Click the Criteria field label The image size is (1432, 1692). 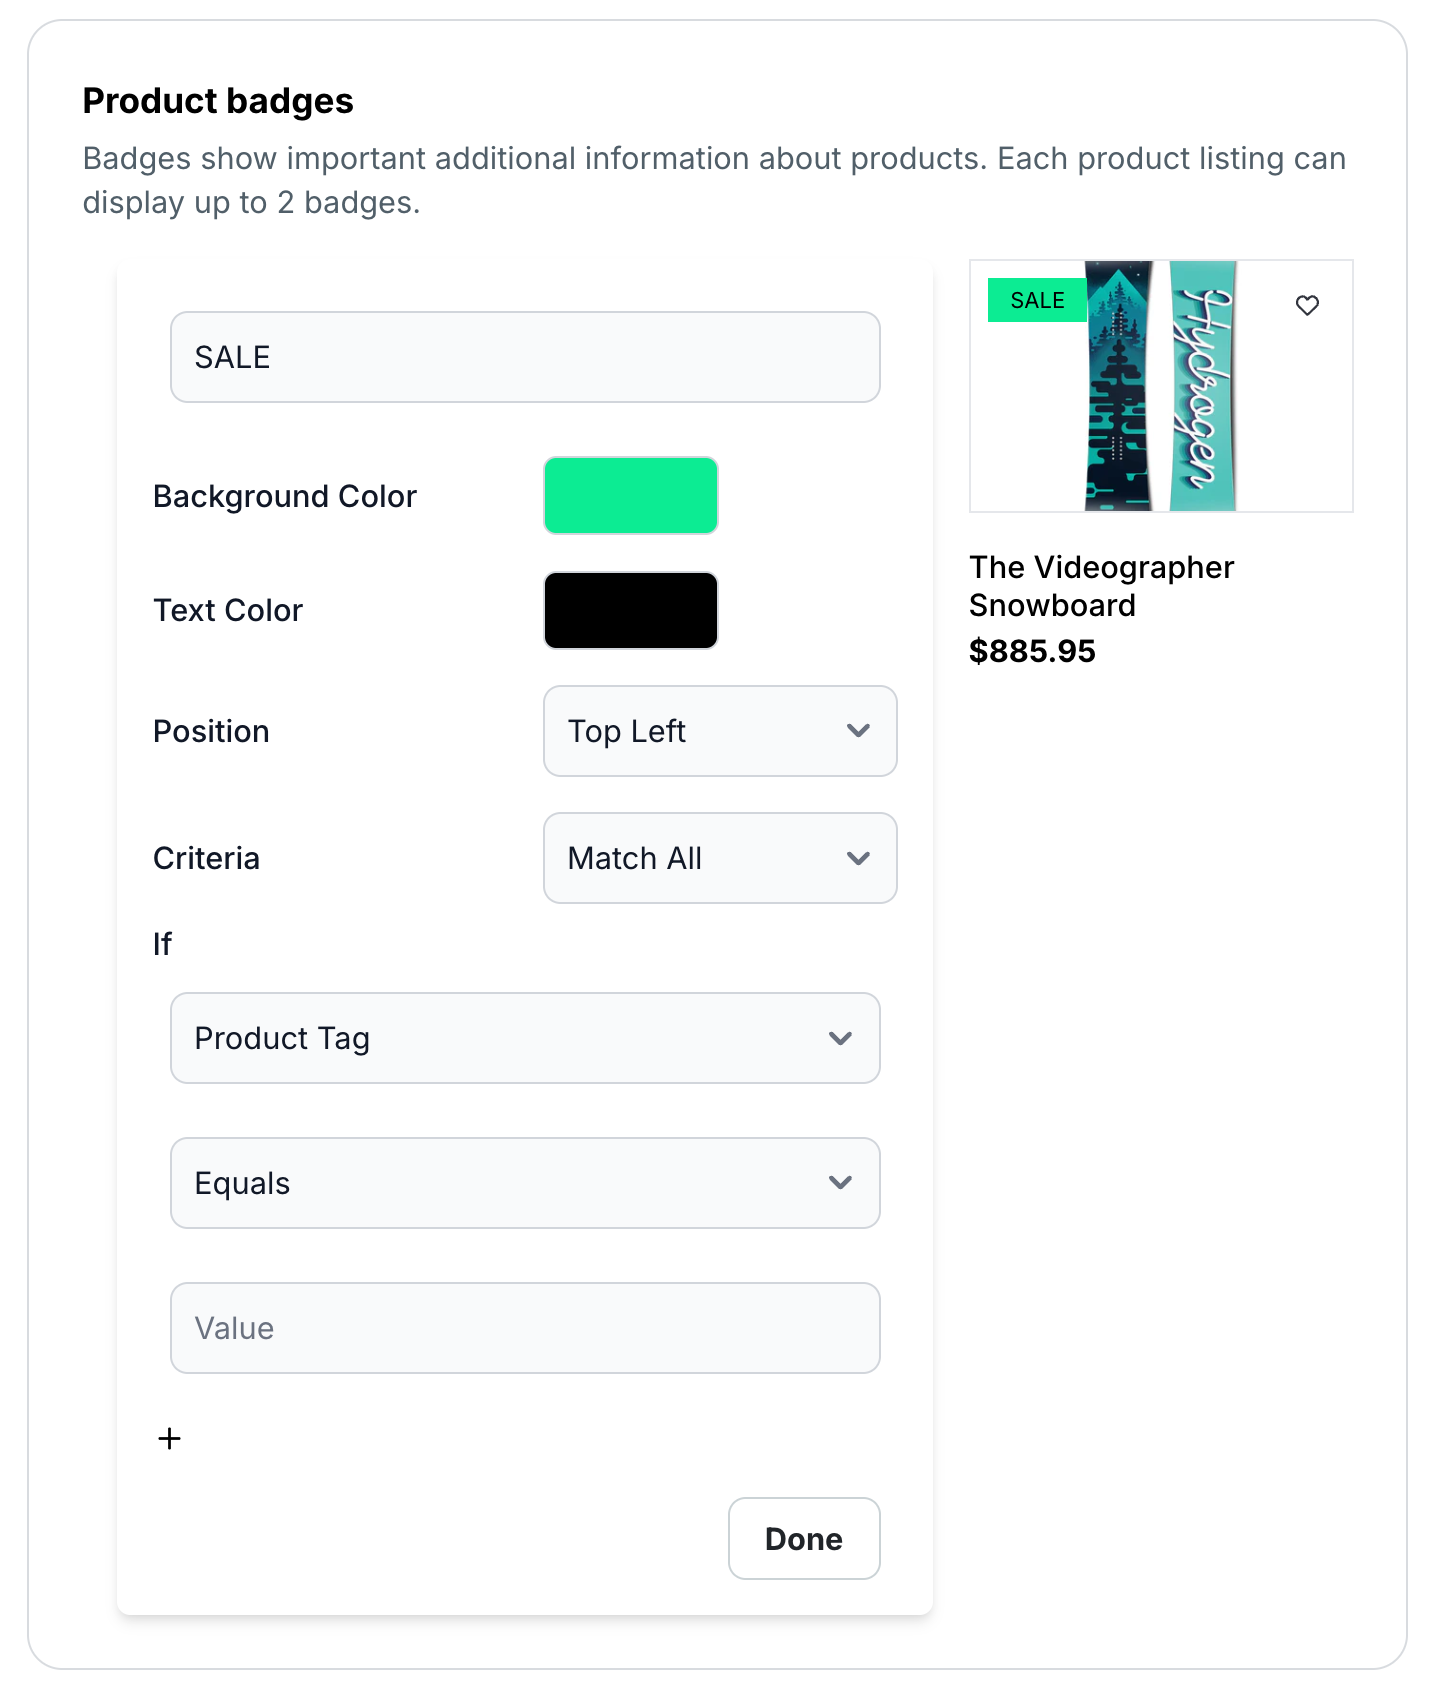coord(206,858)
